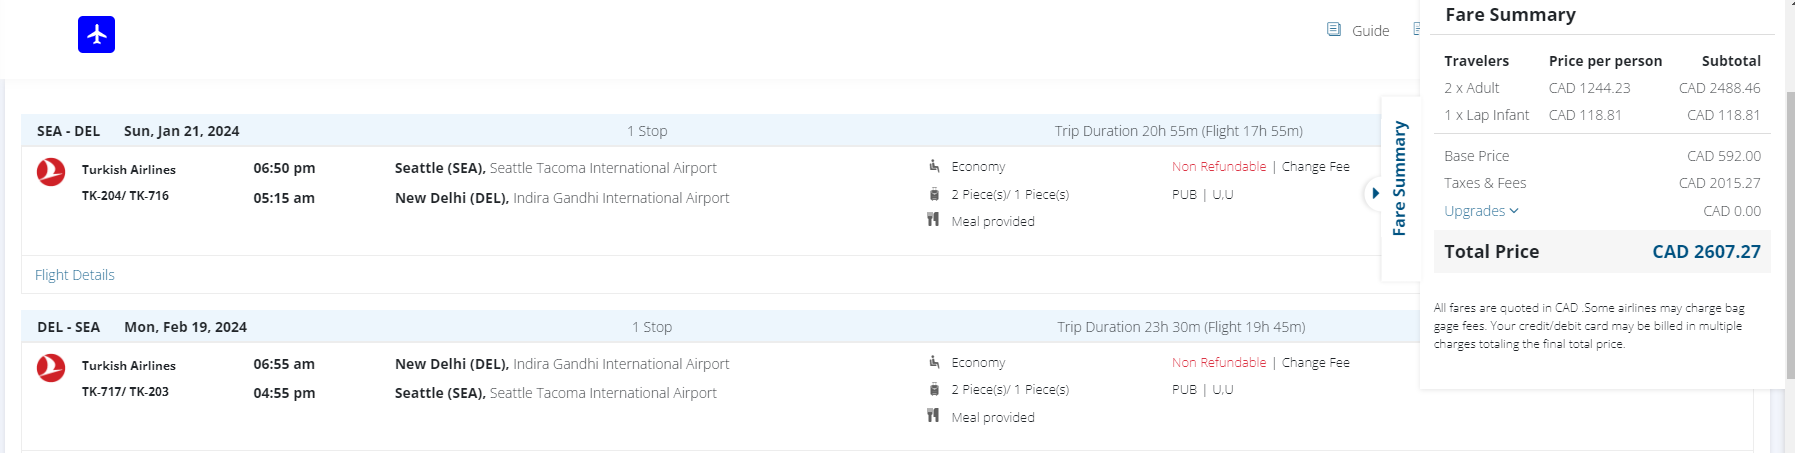Expand the Upgrades dropdown in Fare Summary

click(1481, 211)
